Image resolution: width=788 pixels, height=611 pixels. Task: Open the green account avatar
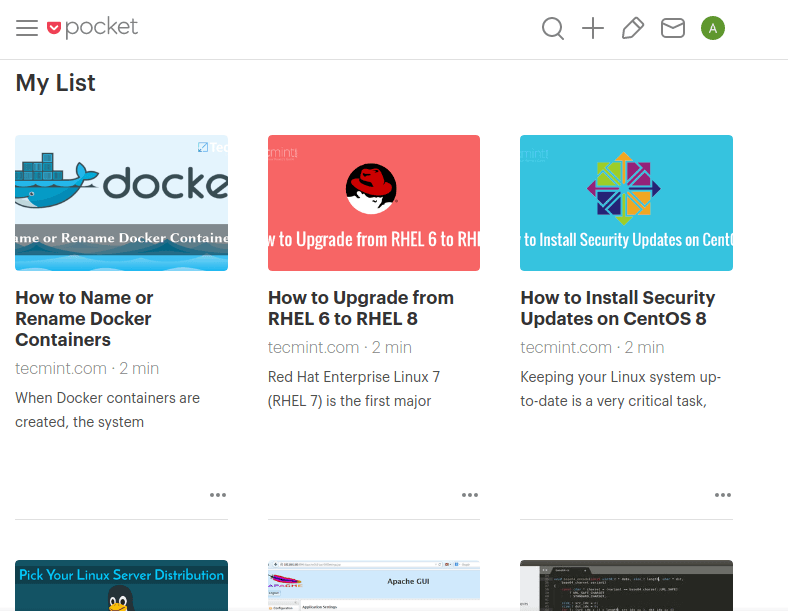click(713, 28)
